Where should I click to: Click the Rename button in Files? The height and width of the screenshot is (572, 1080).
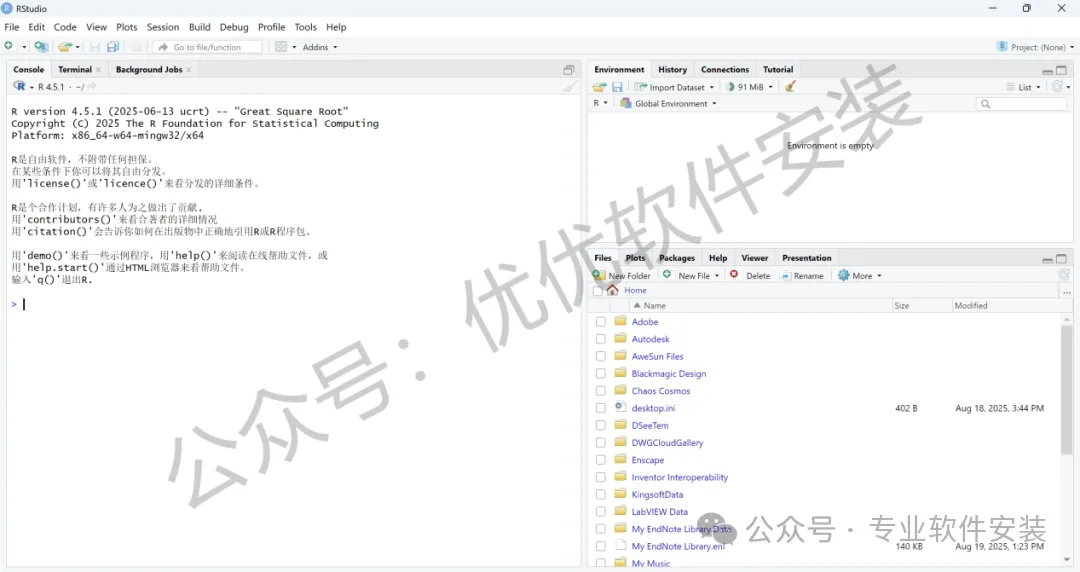802,276
